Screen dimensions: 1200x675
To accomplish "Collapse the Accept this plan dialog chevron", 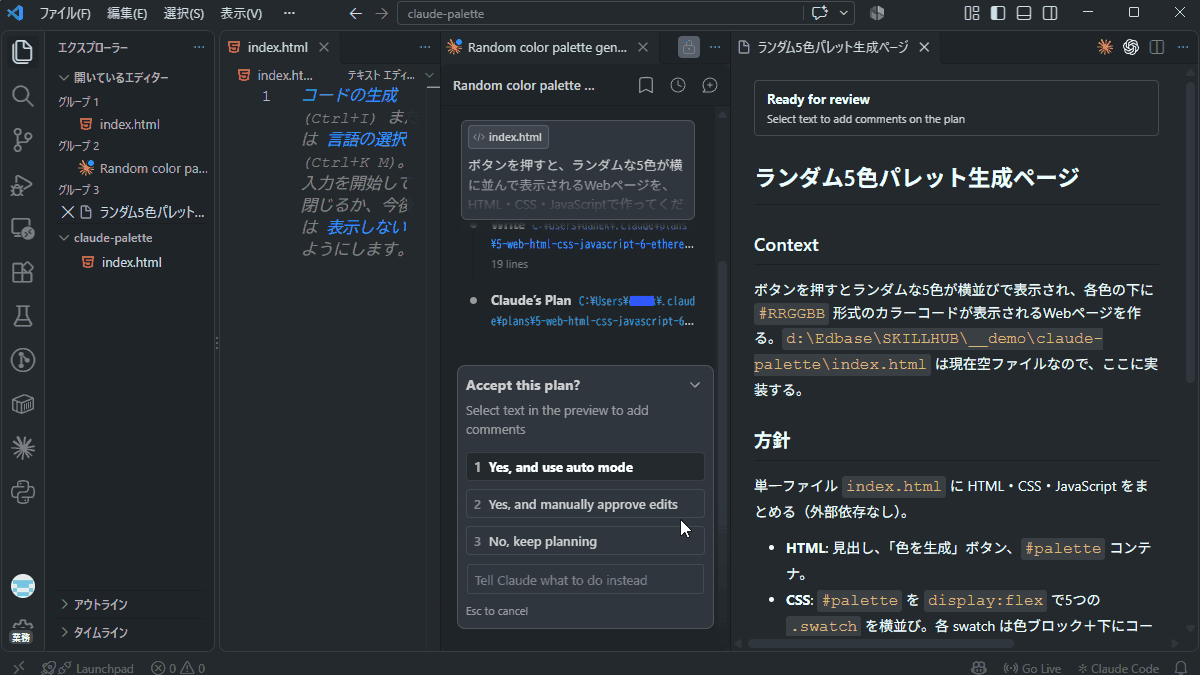I will [695, 385].
